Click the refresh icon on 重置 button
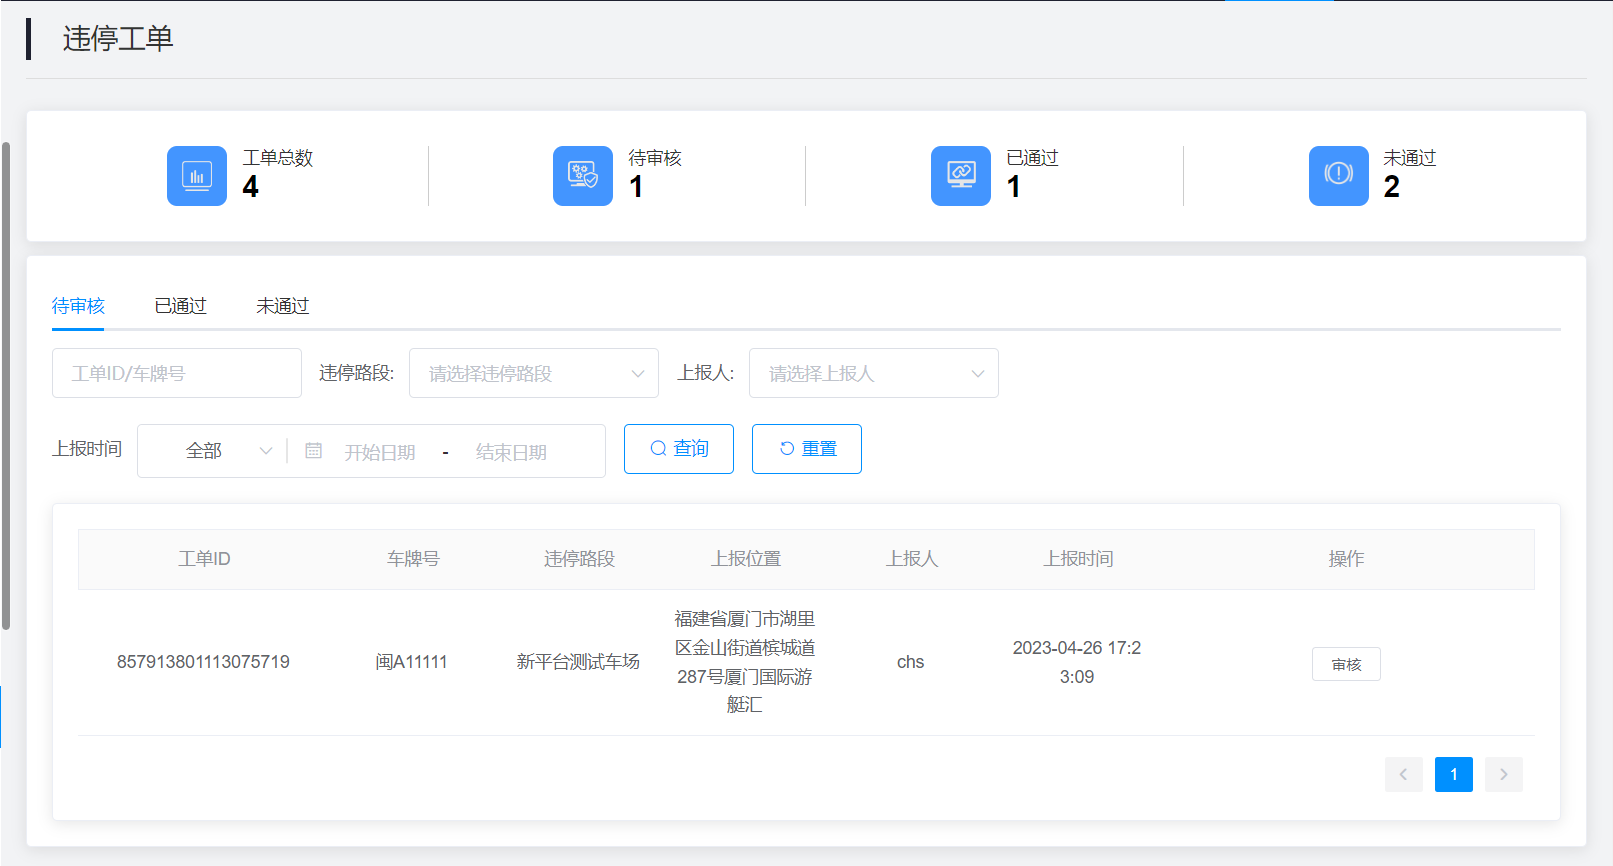The image size is (1613, 866). (787, 449)
